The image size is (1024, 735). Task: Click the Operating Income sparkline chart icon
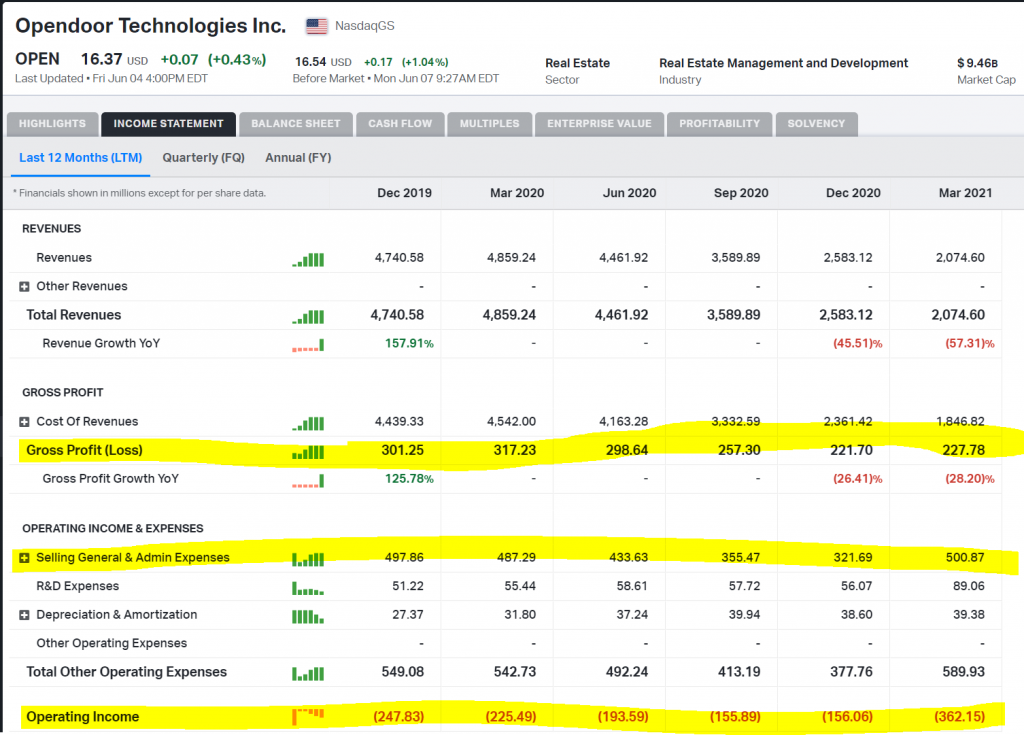point(308,717)
